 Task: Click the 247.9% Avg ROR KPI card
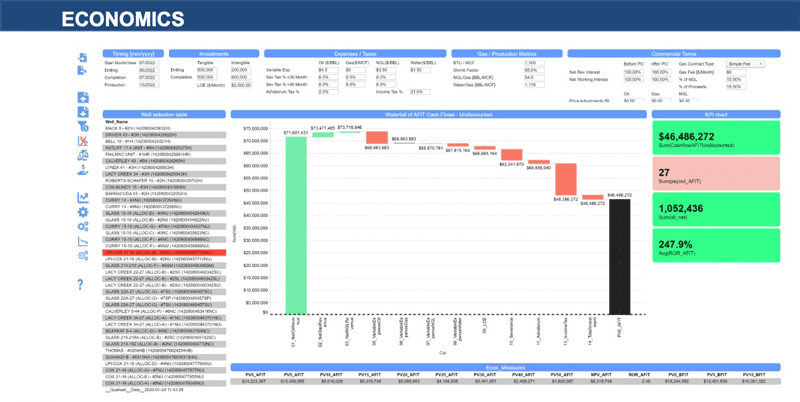pyautogui.click(x=716, y=247)
